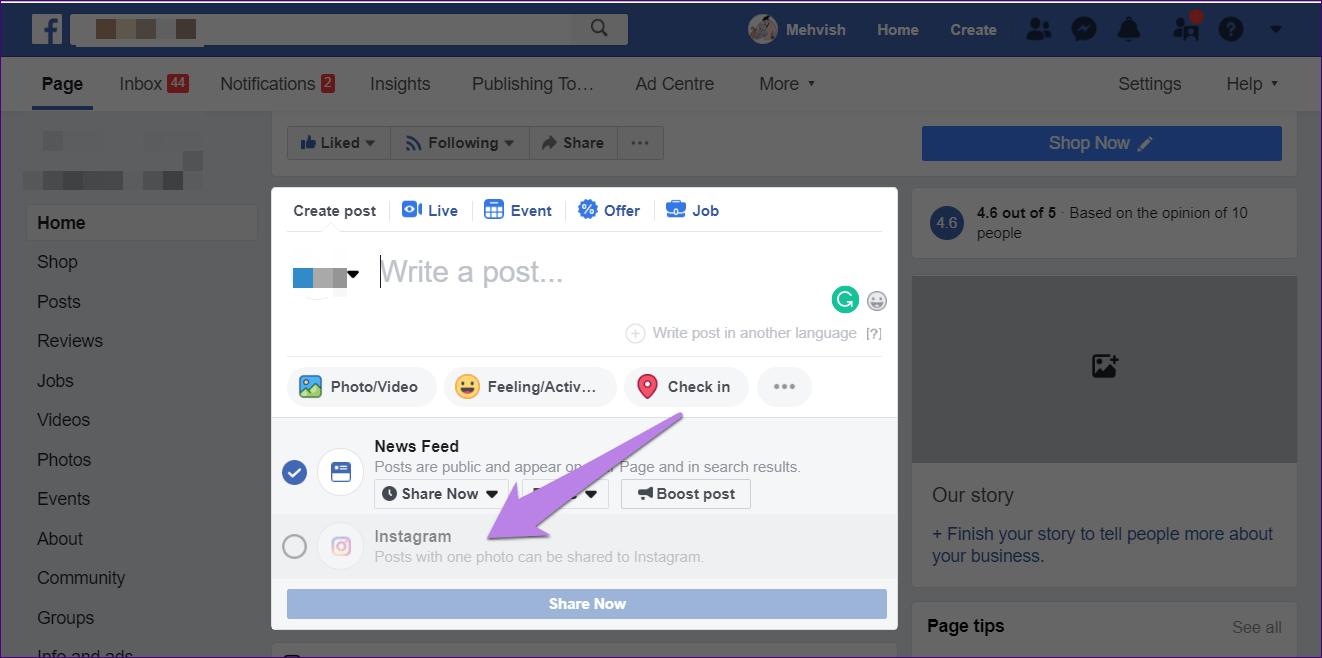Click the search magnifier icon
This screenshot has width=1322, height=658.
coord(599,29)
